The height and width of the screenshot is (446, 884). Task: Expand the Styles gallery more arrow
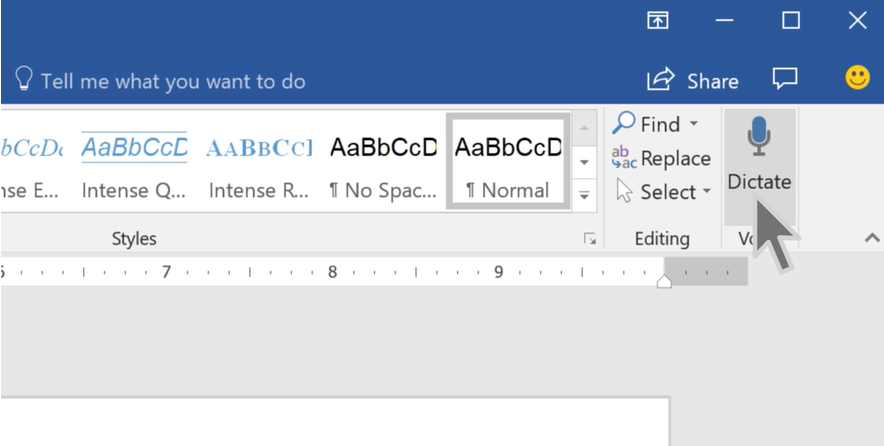[x=585, y=195]
